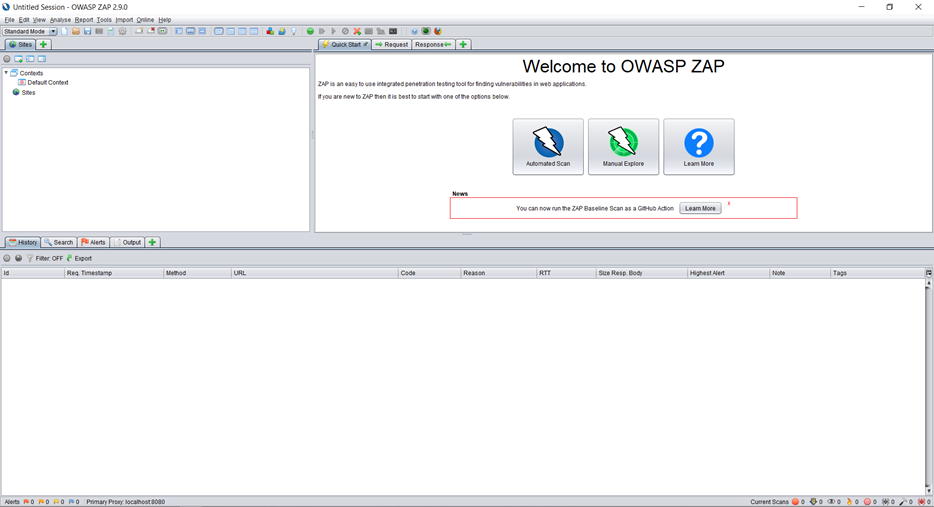Click the Open Session folder icon
The image size is (934, 507).
coord(76,31)
